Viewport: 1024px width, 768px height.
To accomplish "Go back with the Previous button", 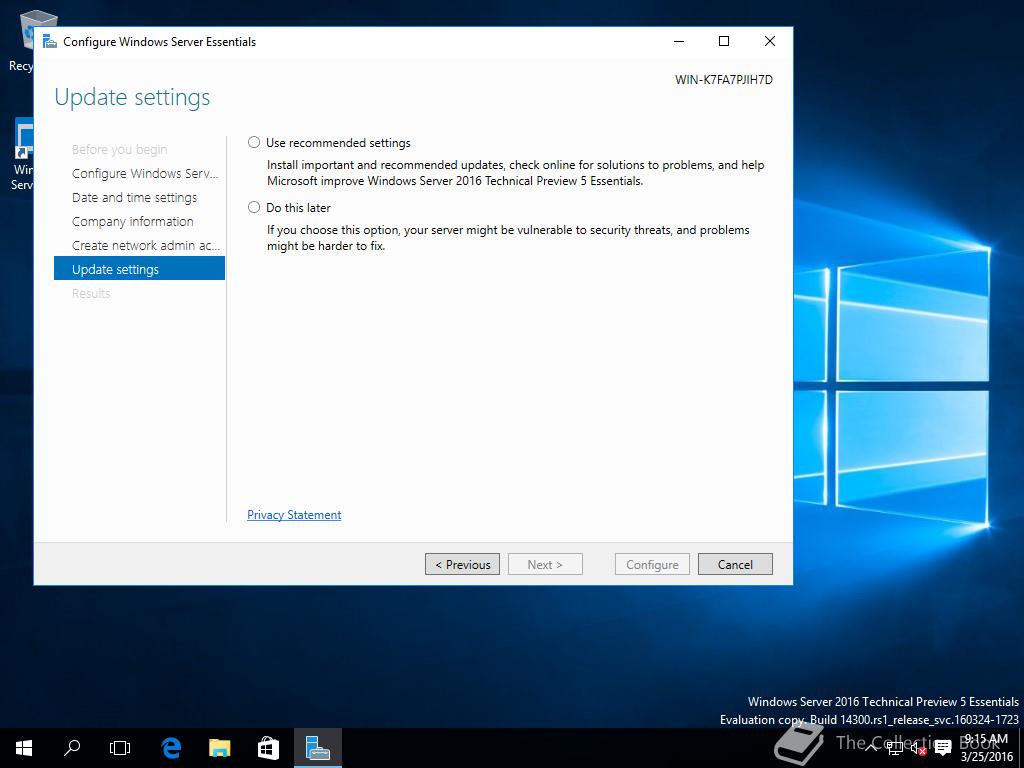I will [462, 564].
